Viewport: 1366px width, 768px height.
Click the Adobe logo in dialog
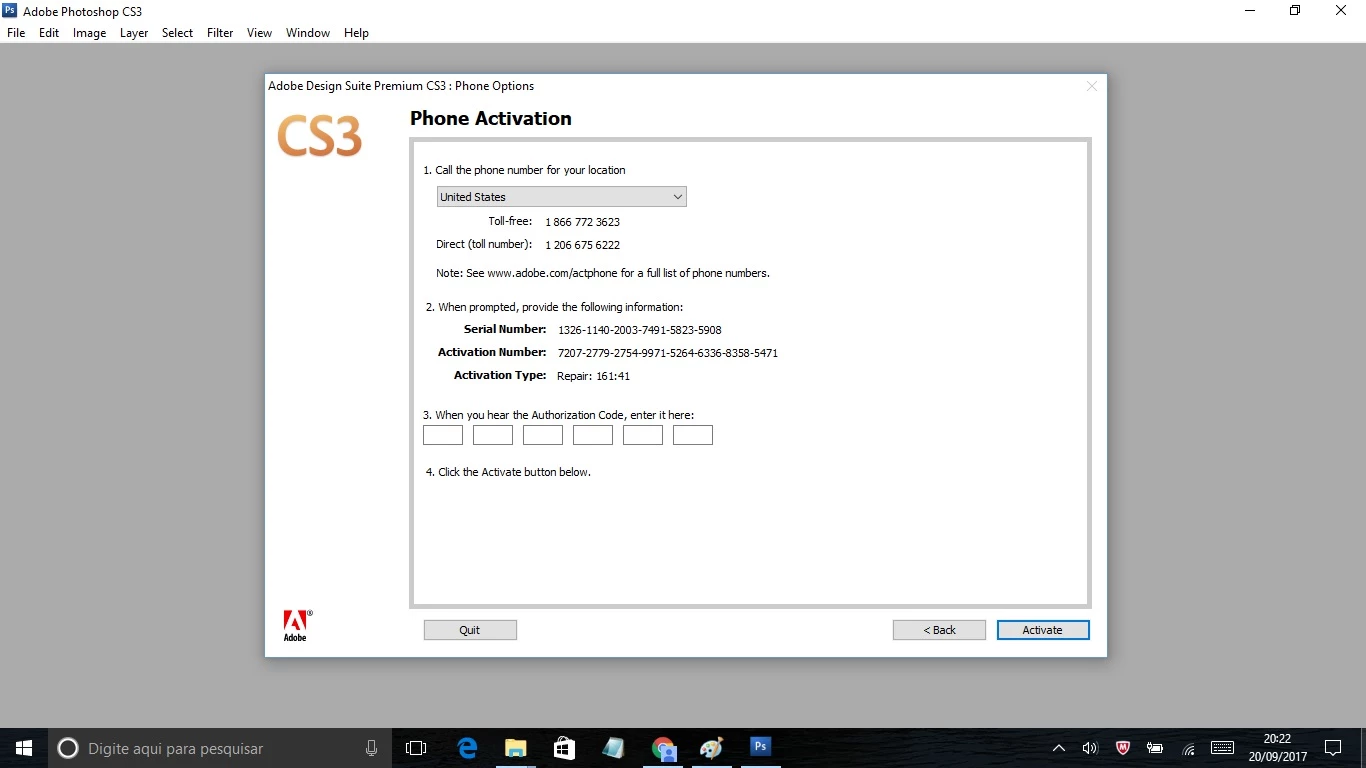coord(296,625)
